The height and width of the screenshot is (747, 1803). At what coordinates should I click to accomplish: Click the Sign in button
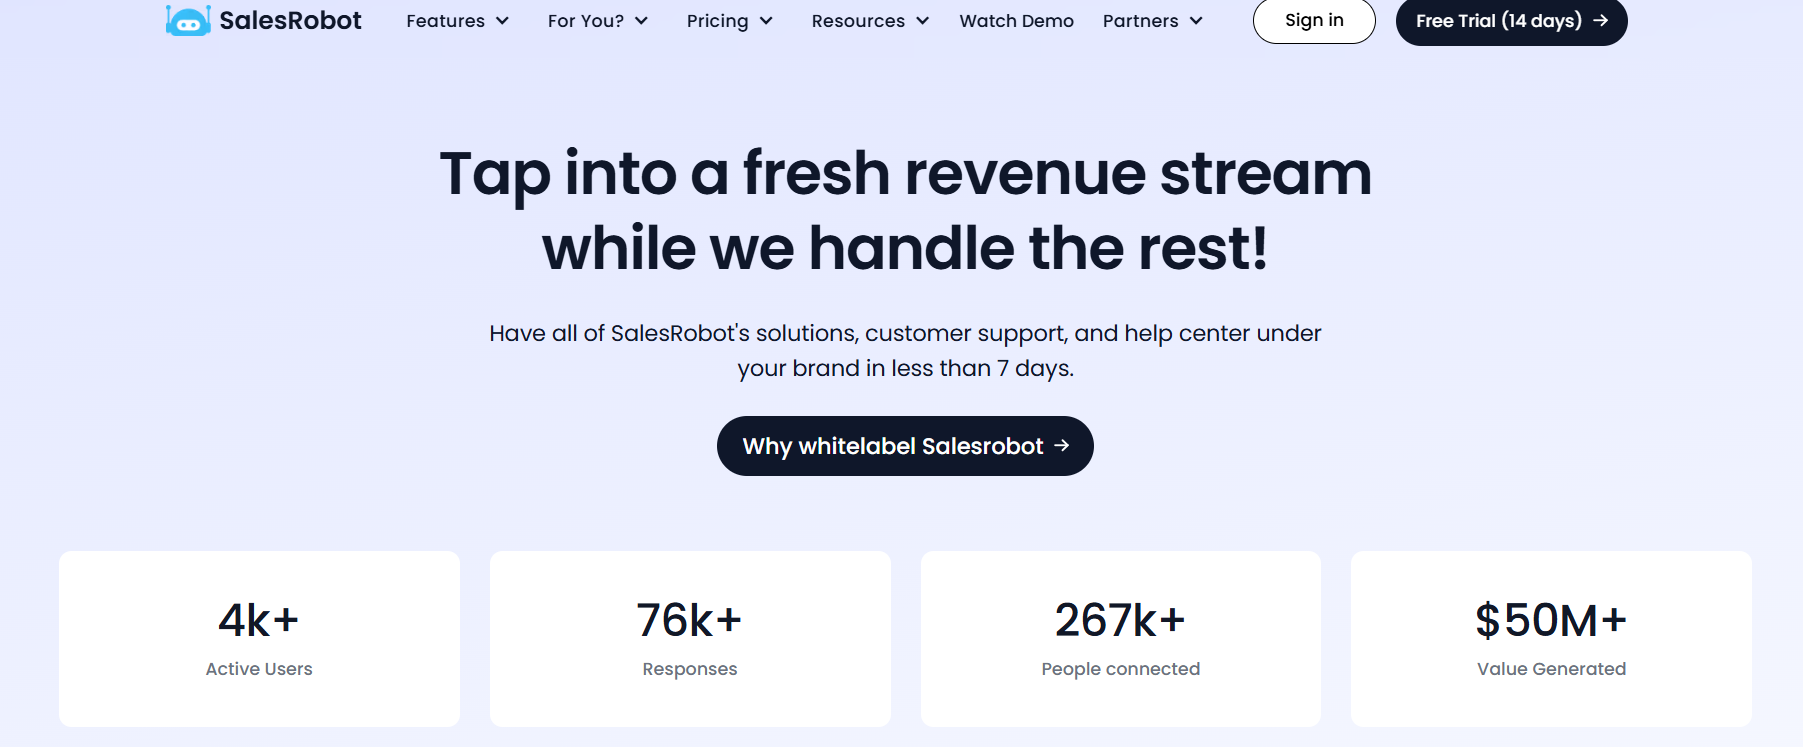(1313, 20)
